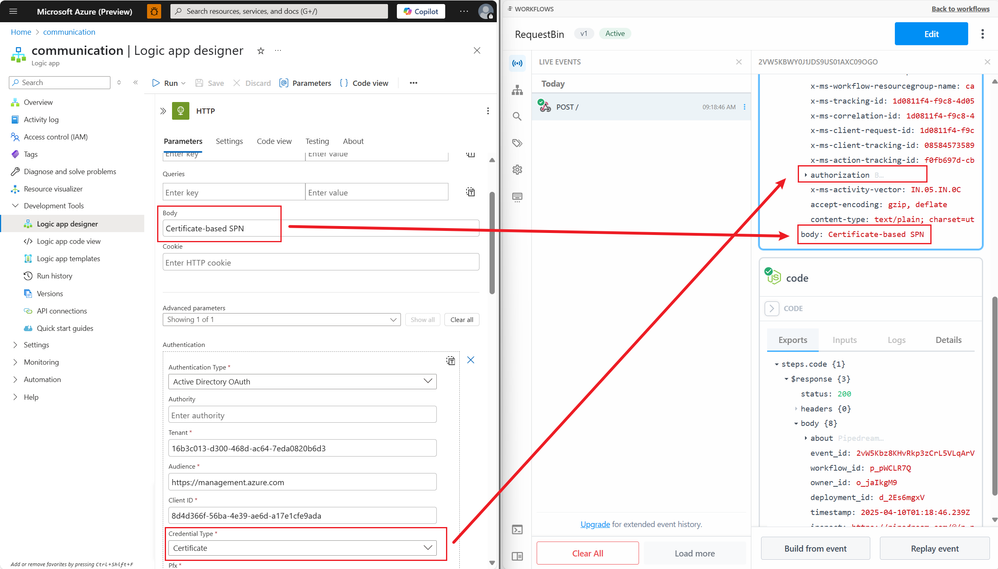
Task: Click Parameters in the designer toolbar
Action: click(x=305, y=83)
